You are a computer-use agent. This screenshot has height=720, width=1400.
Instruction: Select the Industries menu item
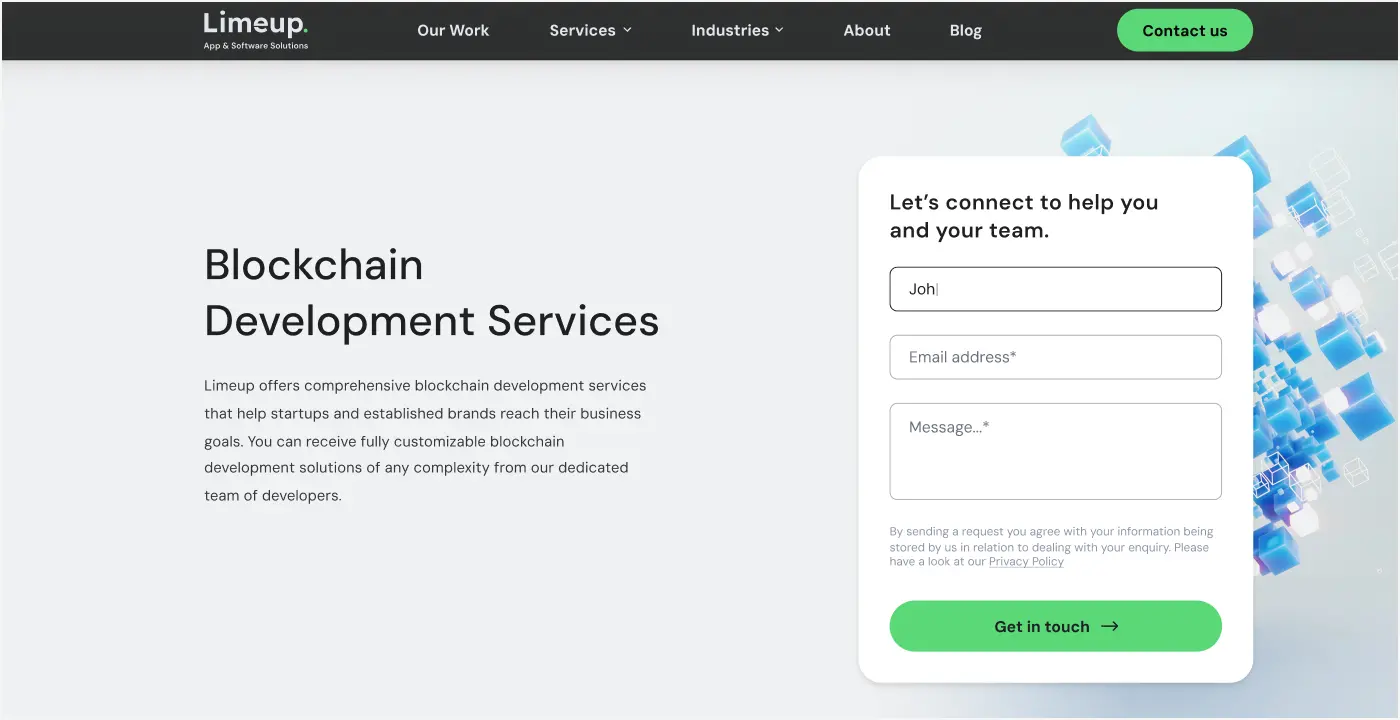(730, 30)
